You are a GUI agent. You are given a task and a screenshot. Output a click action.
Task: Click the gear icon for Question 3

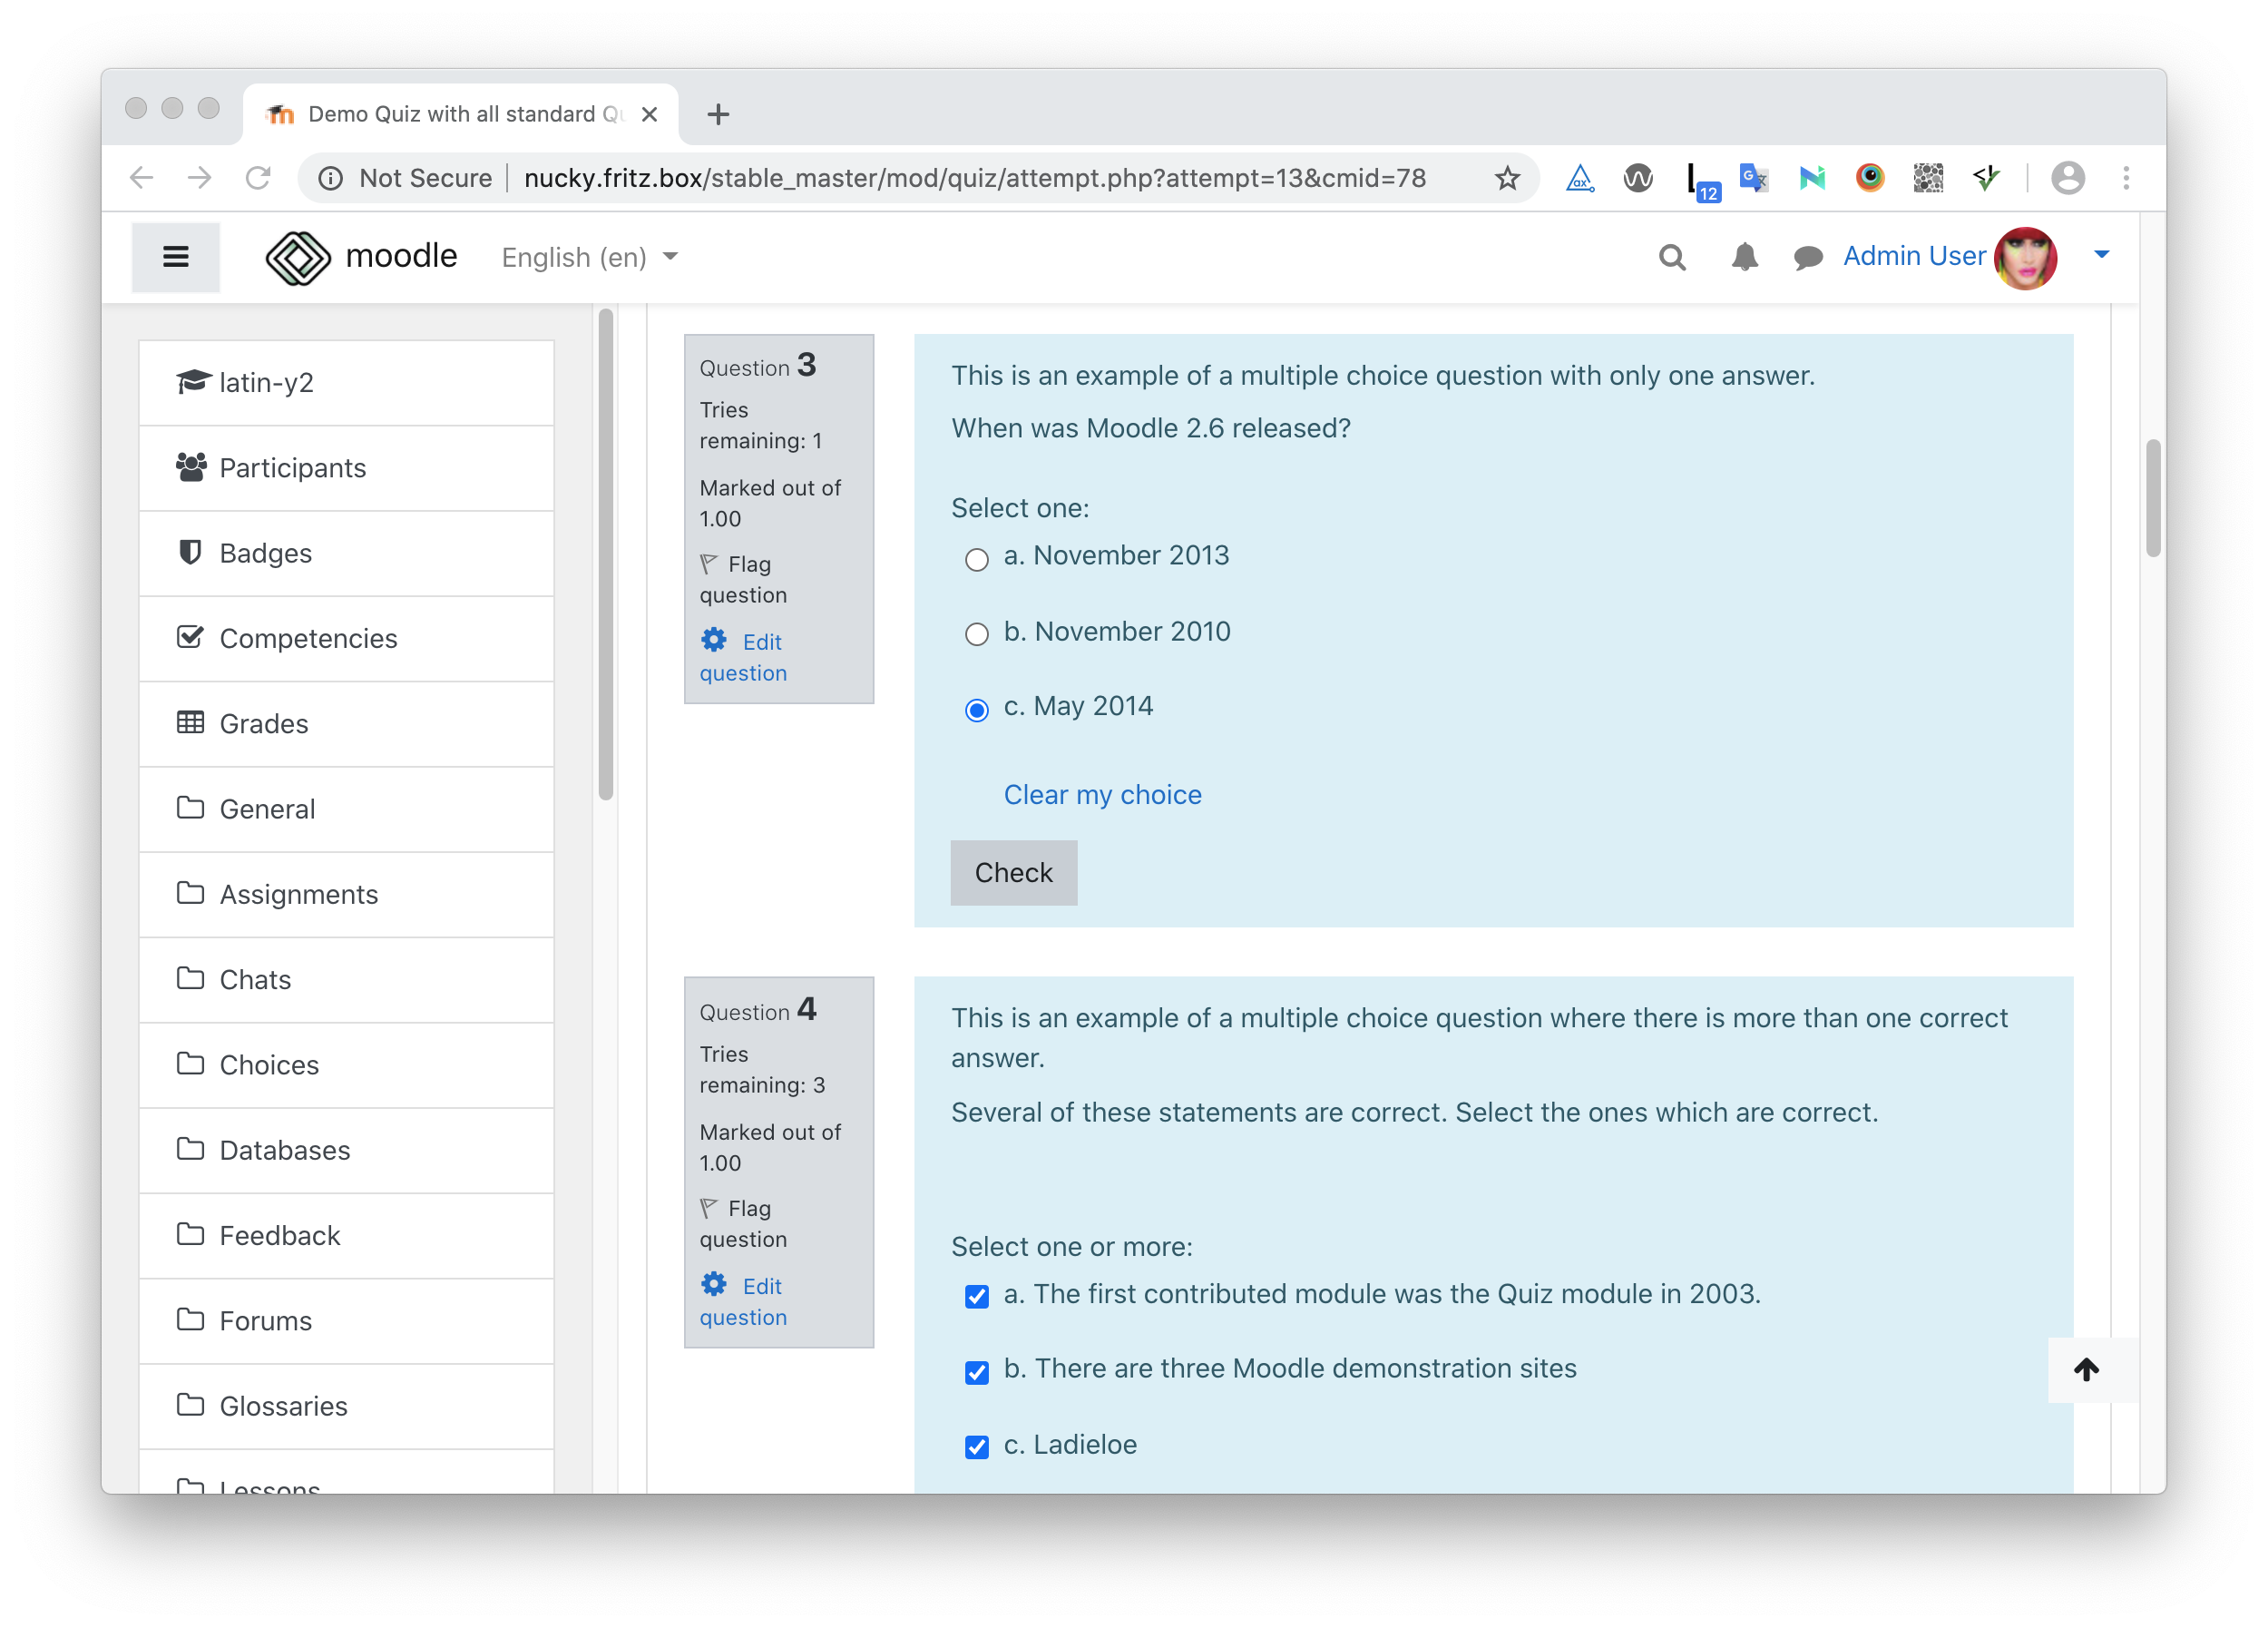pos(714,640)
